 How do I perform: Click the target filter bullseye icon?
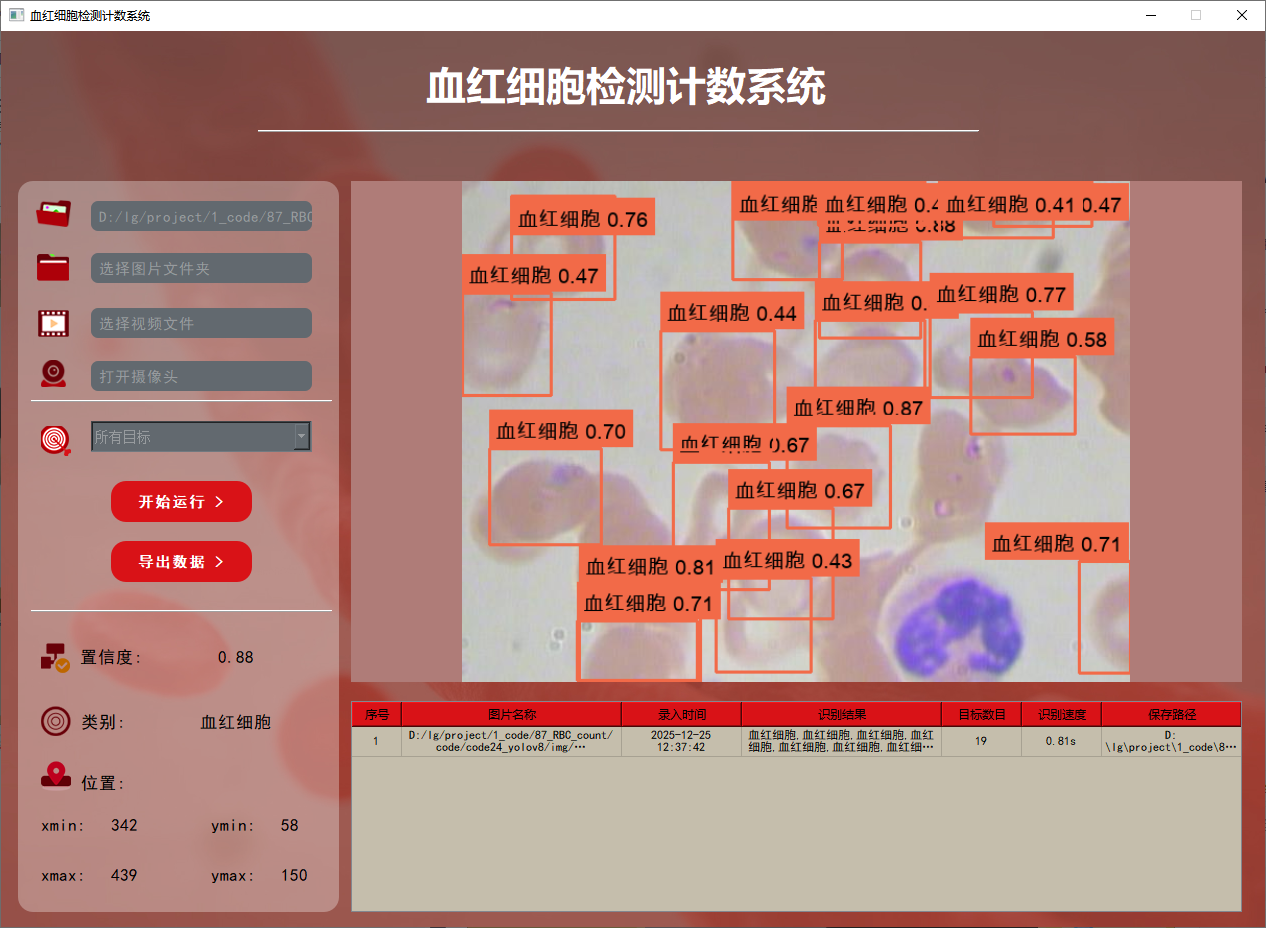[56, 439]
